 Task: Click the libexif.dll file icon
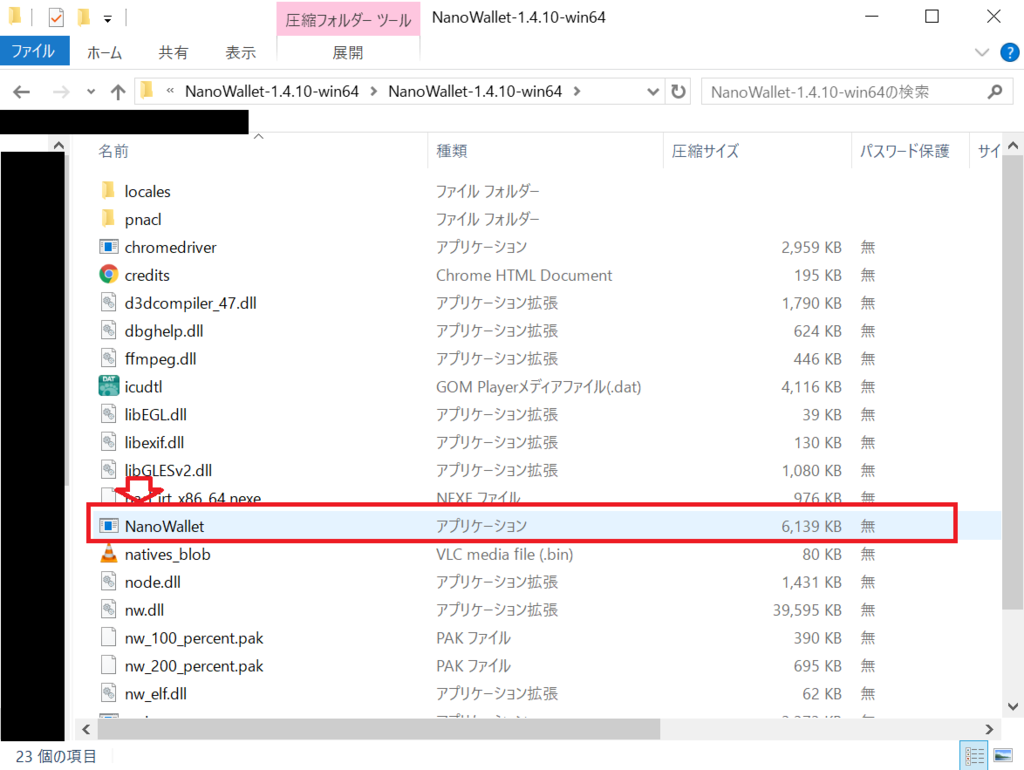(x=108, y=442)
